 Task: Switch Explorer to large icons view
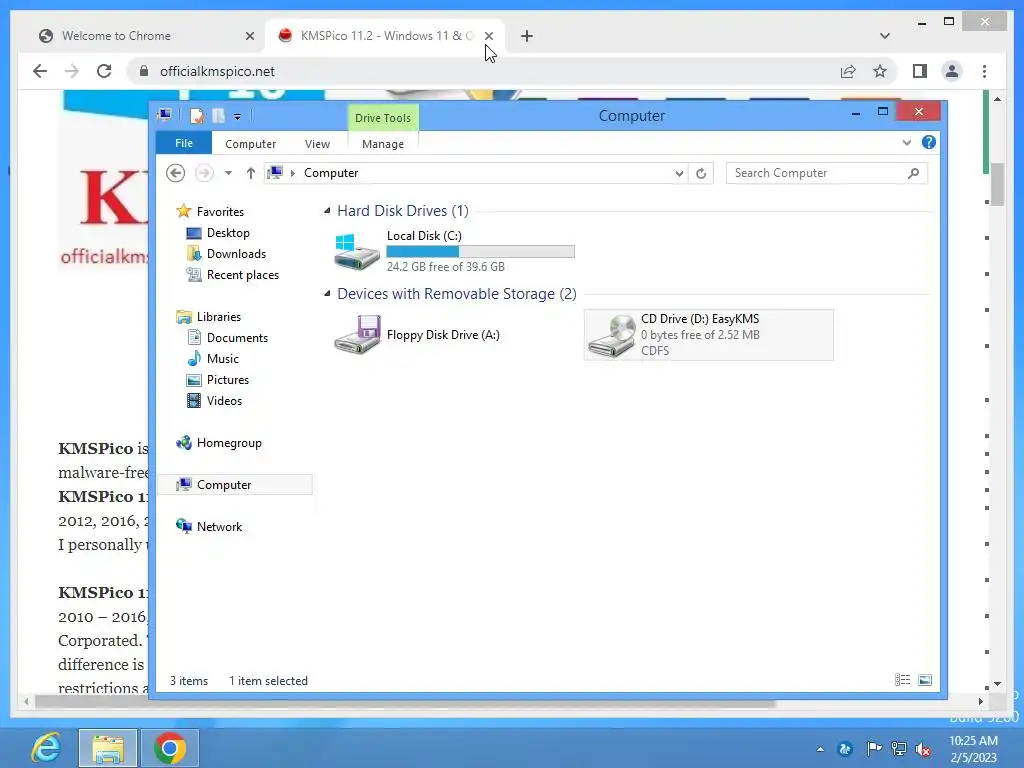point(925,680)
